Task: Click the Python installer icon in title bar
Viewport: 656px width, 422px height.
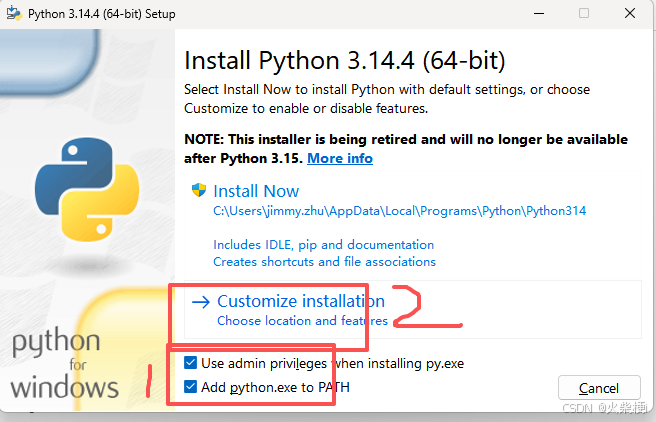Action: point(14,13)
